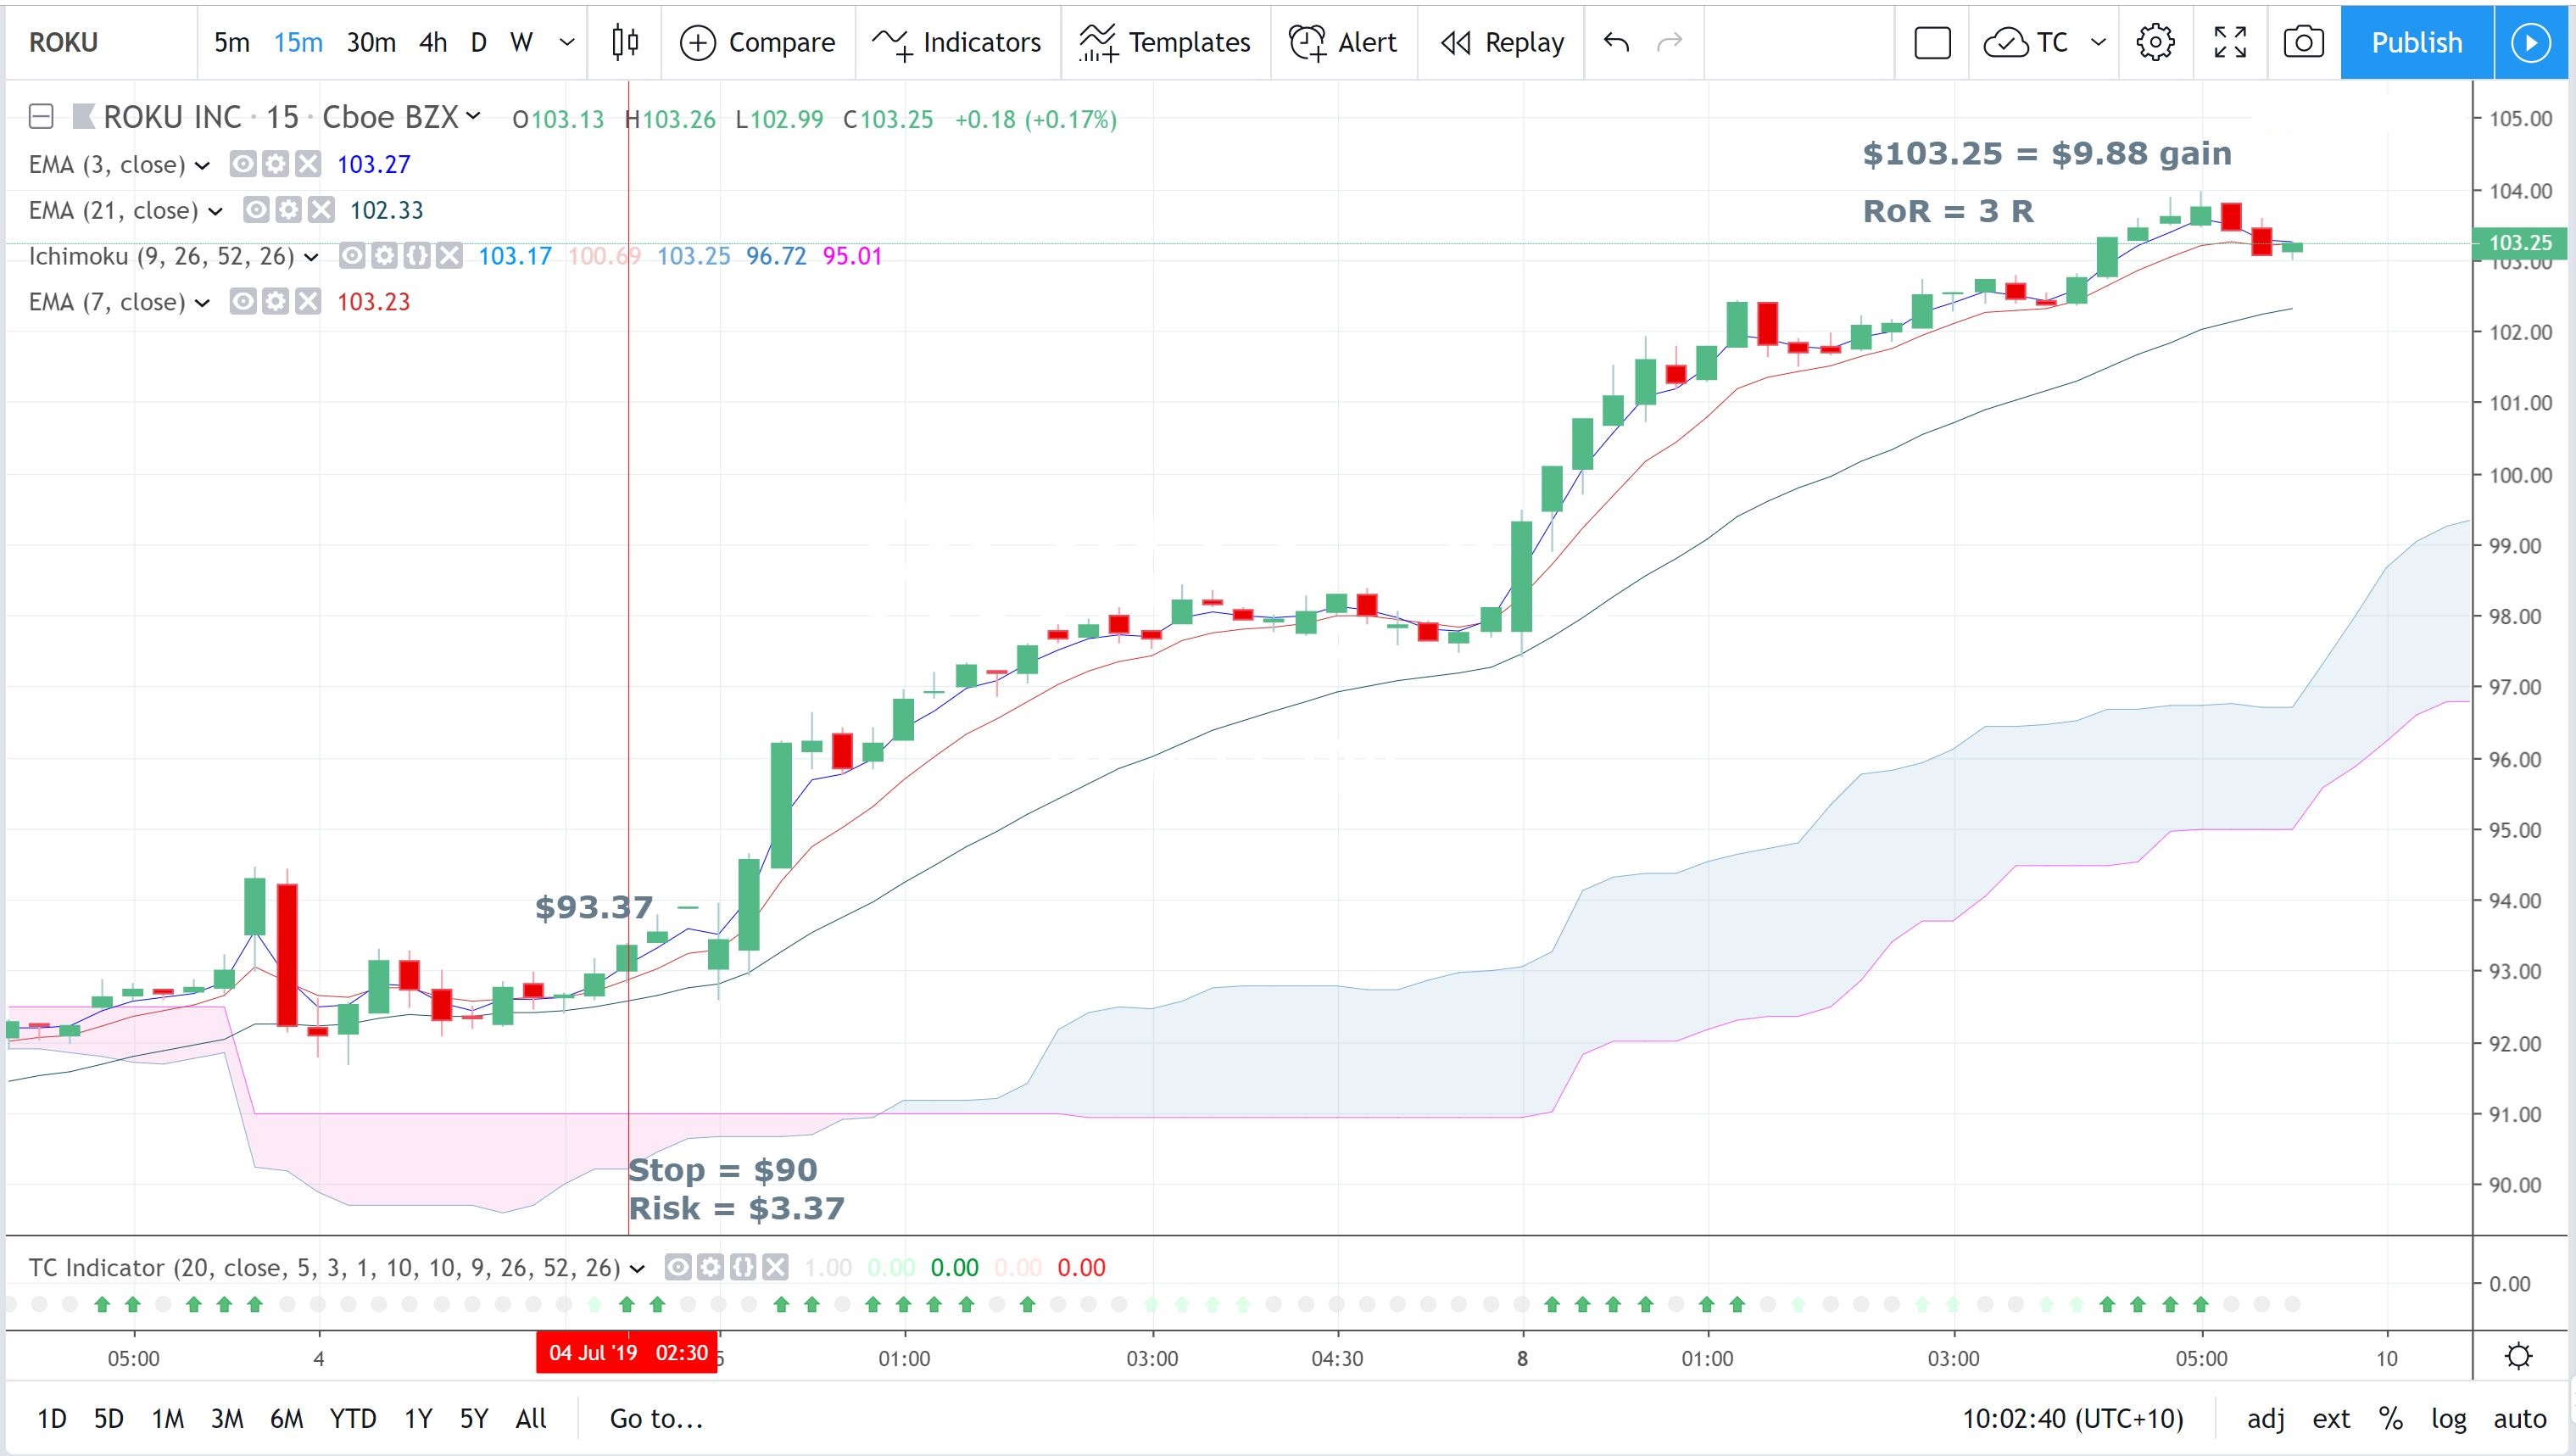
Task: Redo the last chart action
Action: pyautogui.click(x=1670, y=42)
